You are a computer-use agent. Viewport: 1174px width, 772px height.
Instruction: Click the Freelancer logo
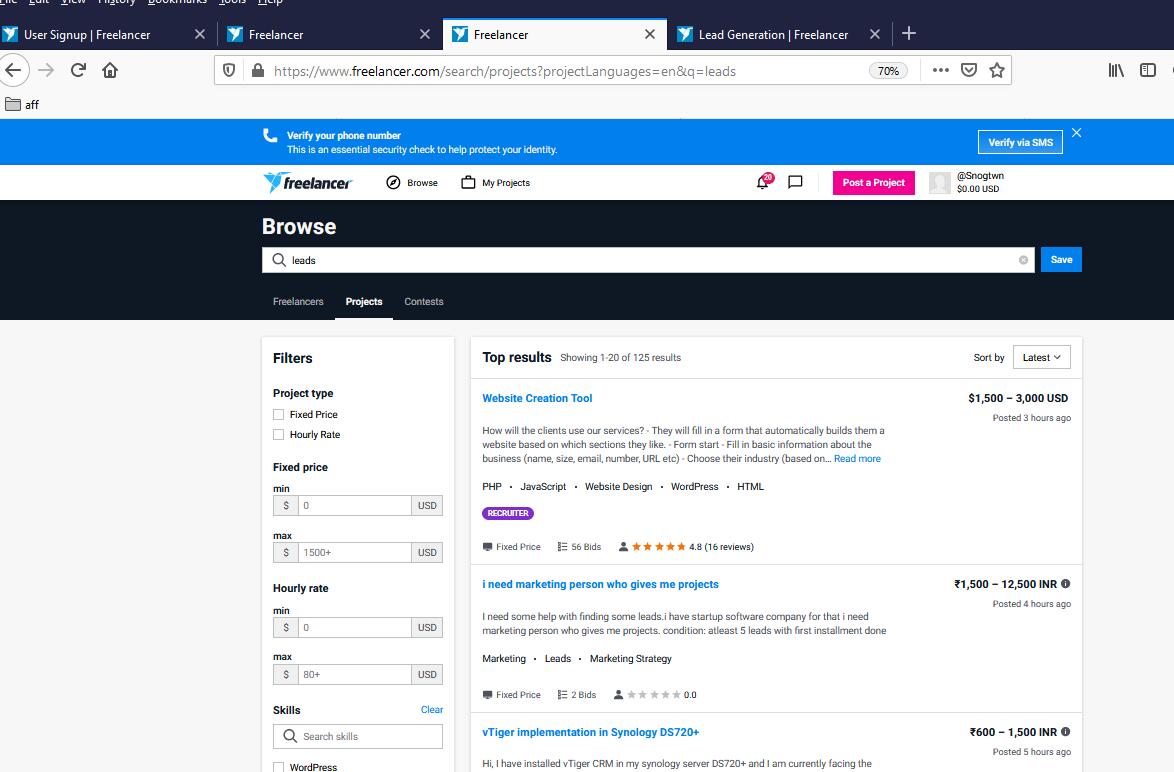pyautogui.click(x=308, y=182)
